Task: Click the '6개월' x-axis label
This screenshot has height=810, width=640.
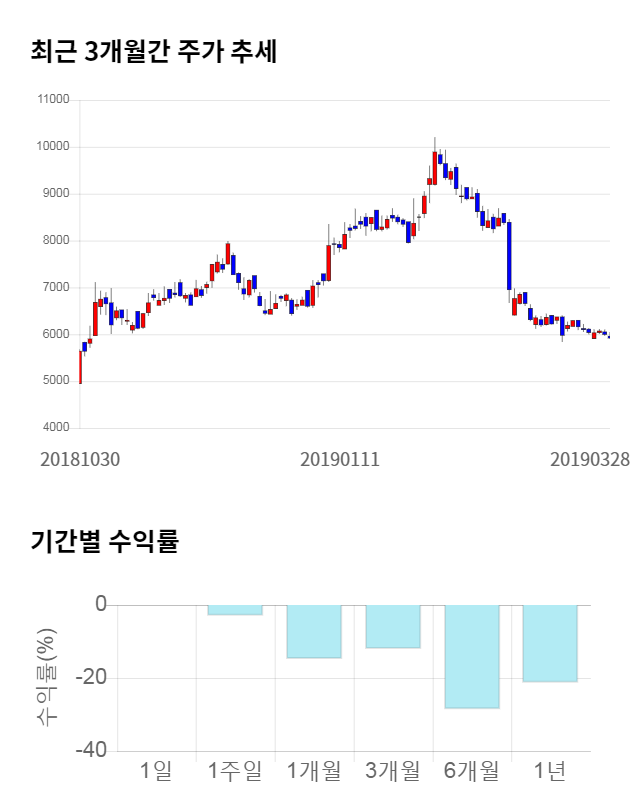Action: 471,770
